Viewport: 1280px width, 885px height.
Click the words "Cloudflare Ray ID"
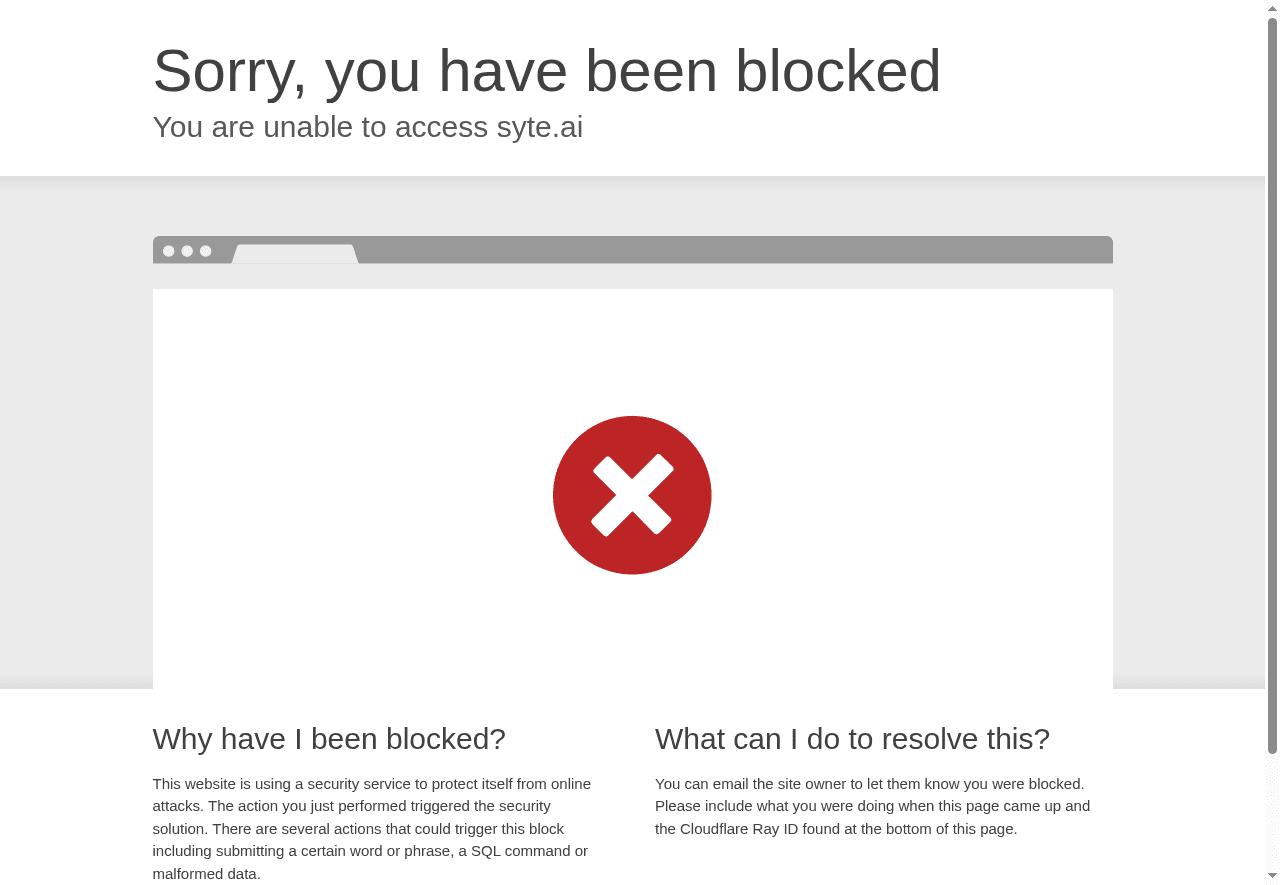(741, 829)
